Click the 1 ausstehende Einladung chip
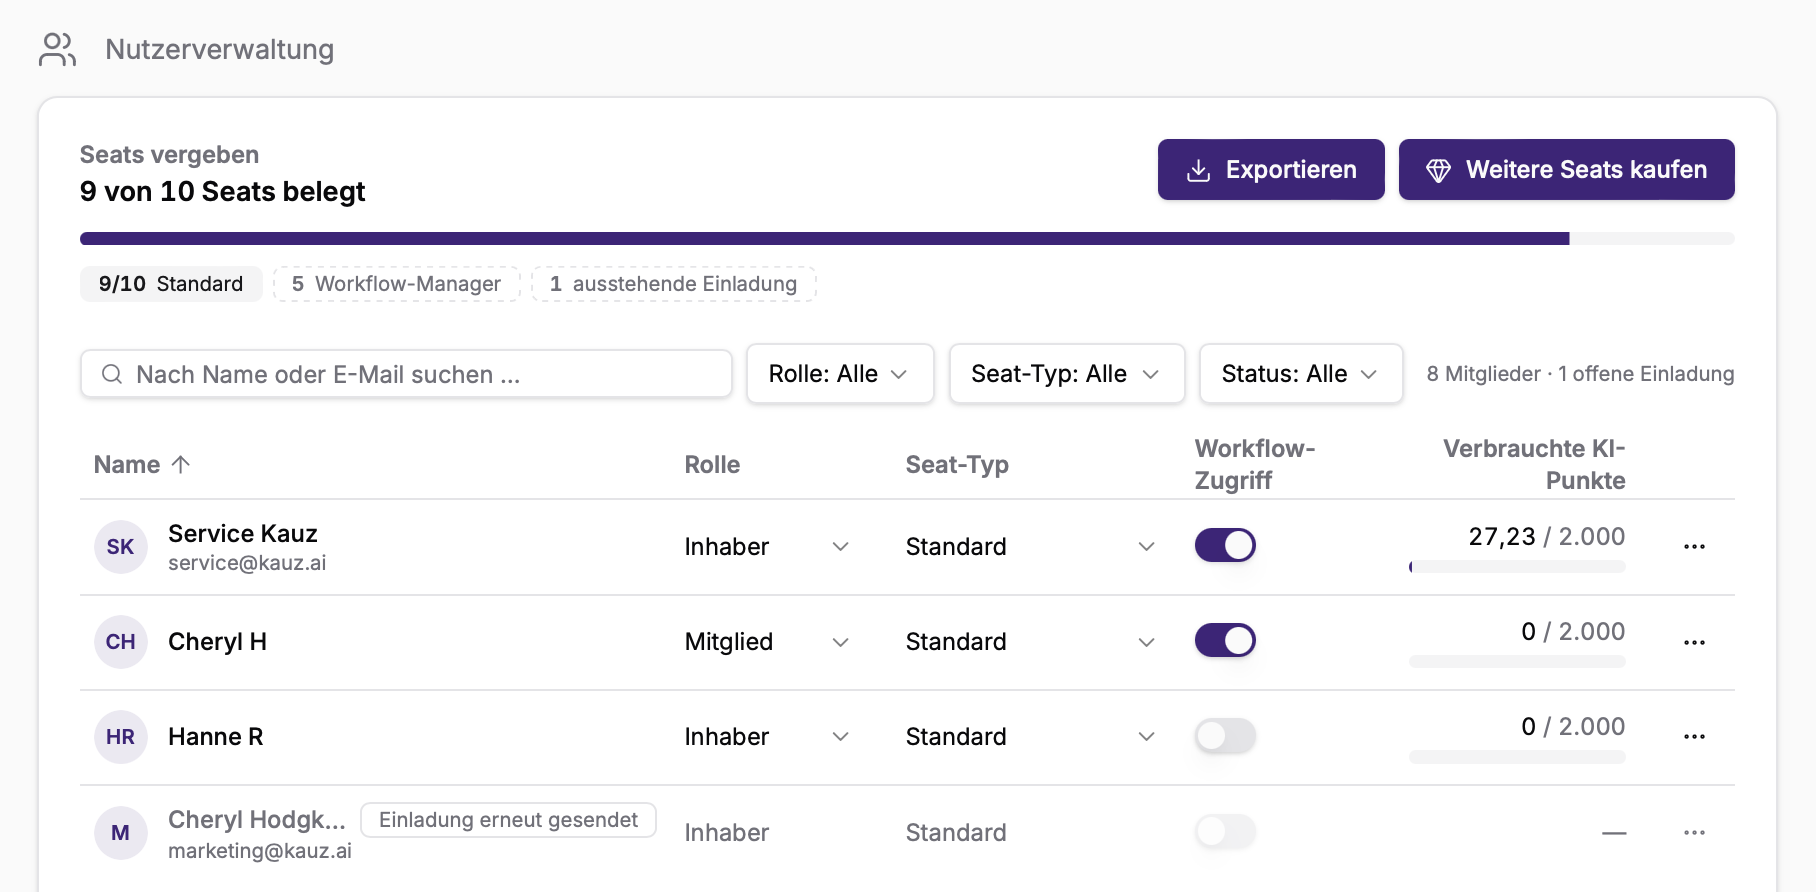 click(x=674, y=284)
